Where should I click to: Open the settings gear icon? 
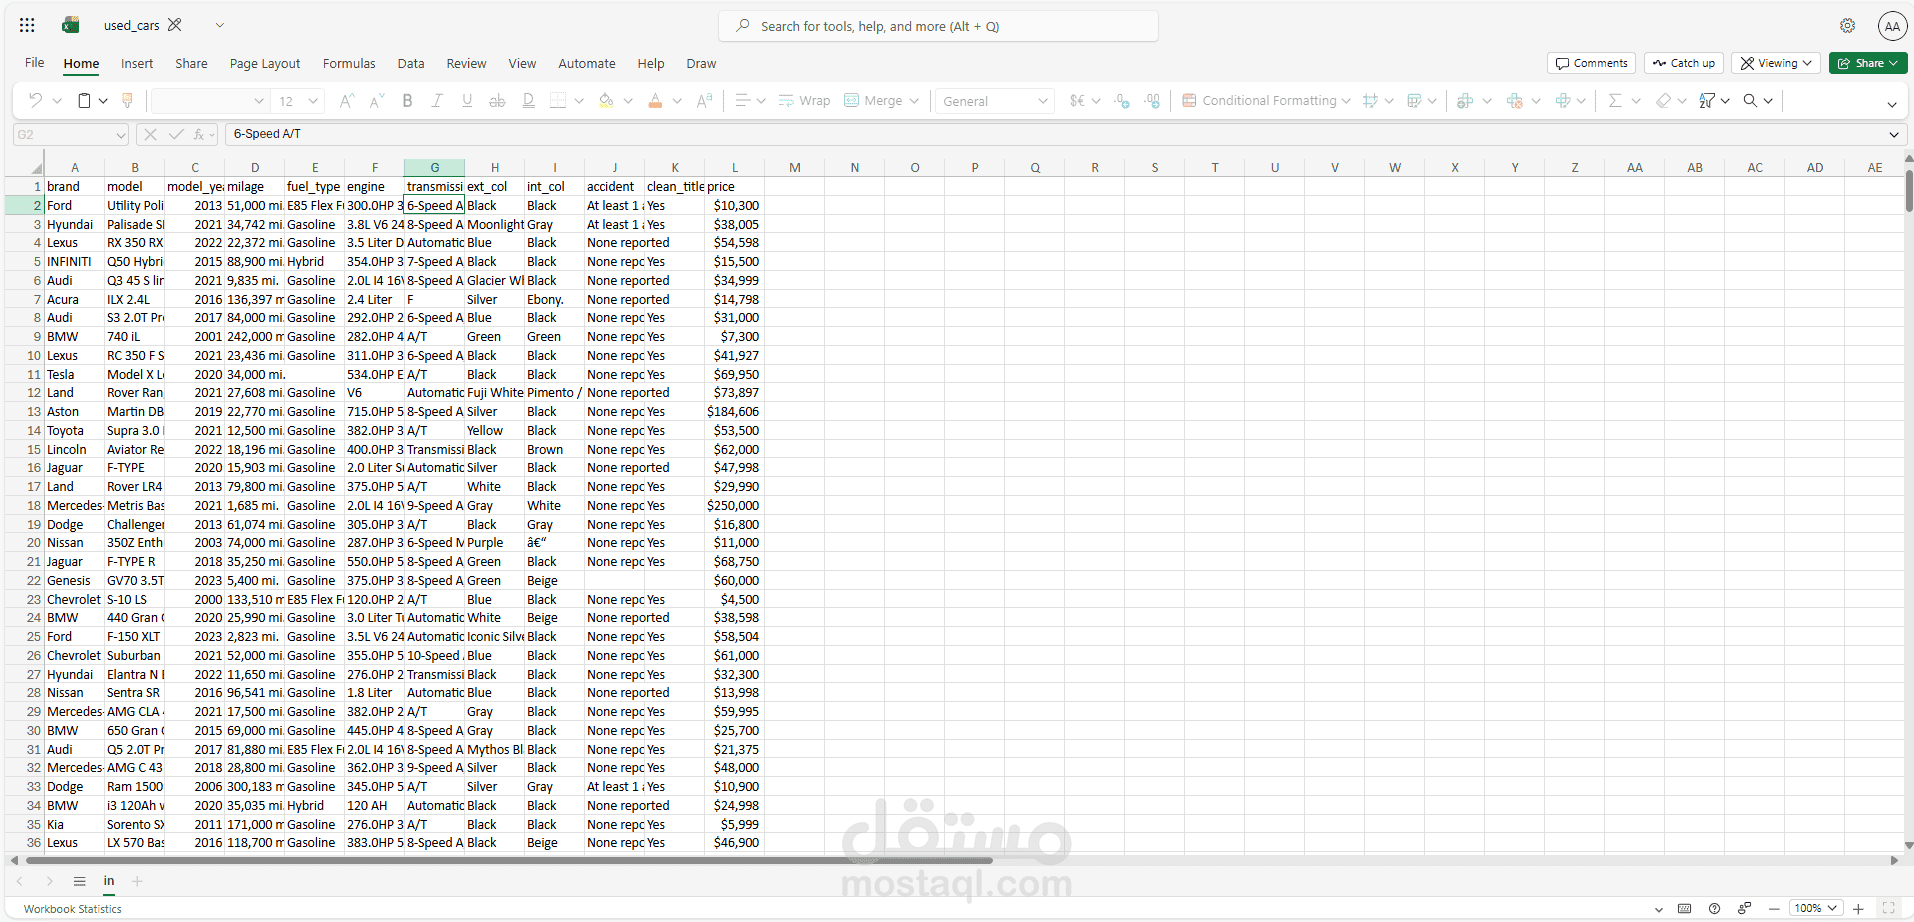(x=1847, y=26)
